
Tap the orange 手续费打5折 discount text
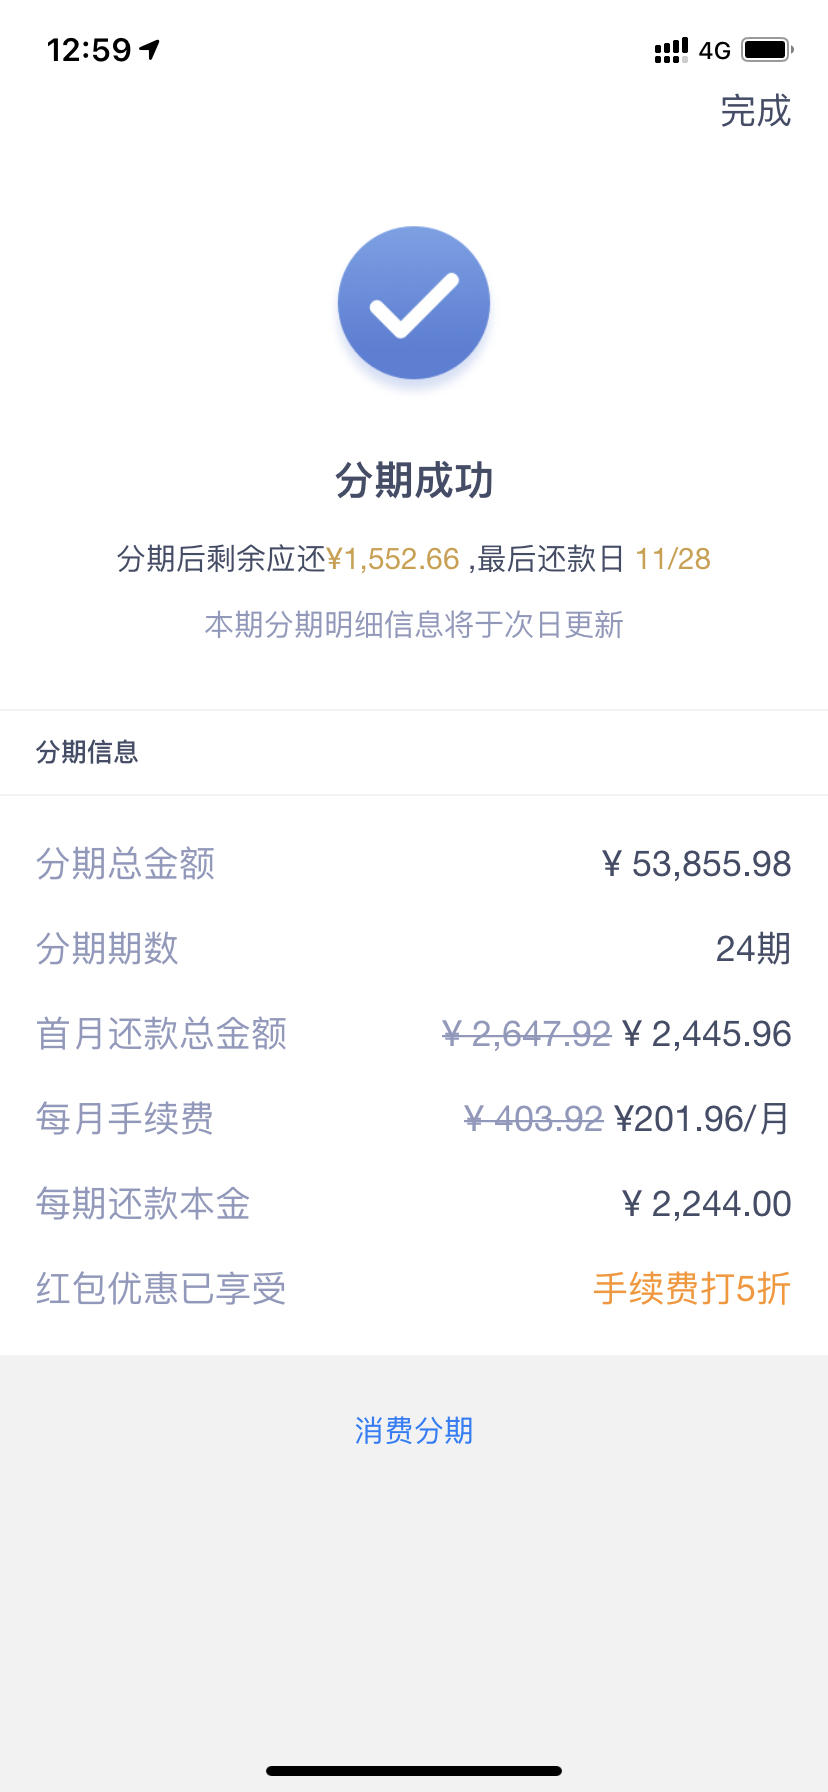click(692, 1289)
